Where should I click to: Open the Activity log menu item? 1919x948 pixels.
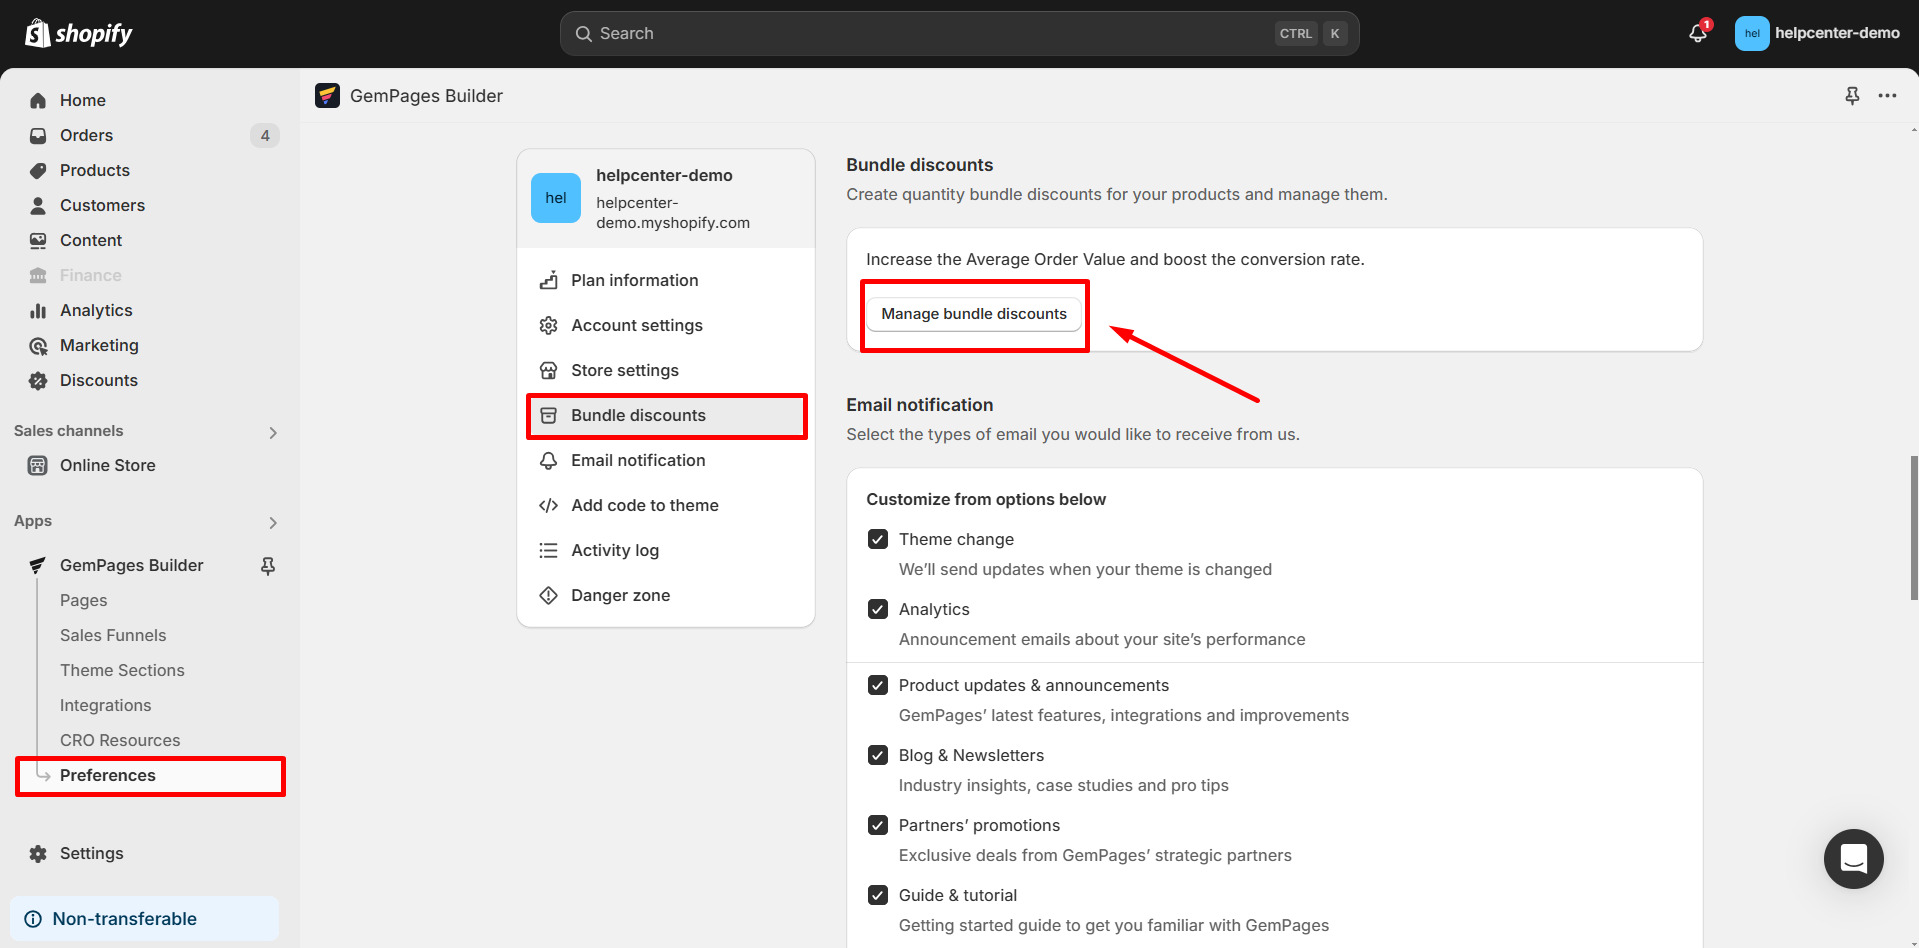click(614, 551)
